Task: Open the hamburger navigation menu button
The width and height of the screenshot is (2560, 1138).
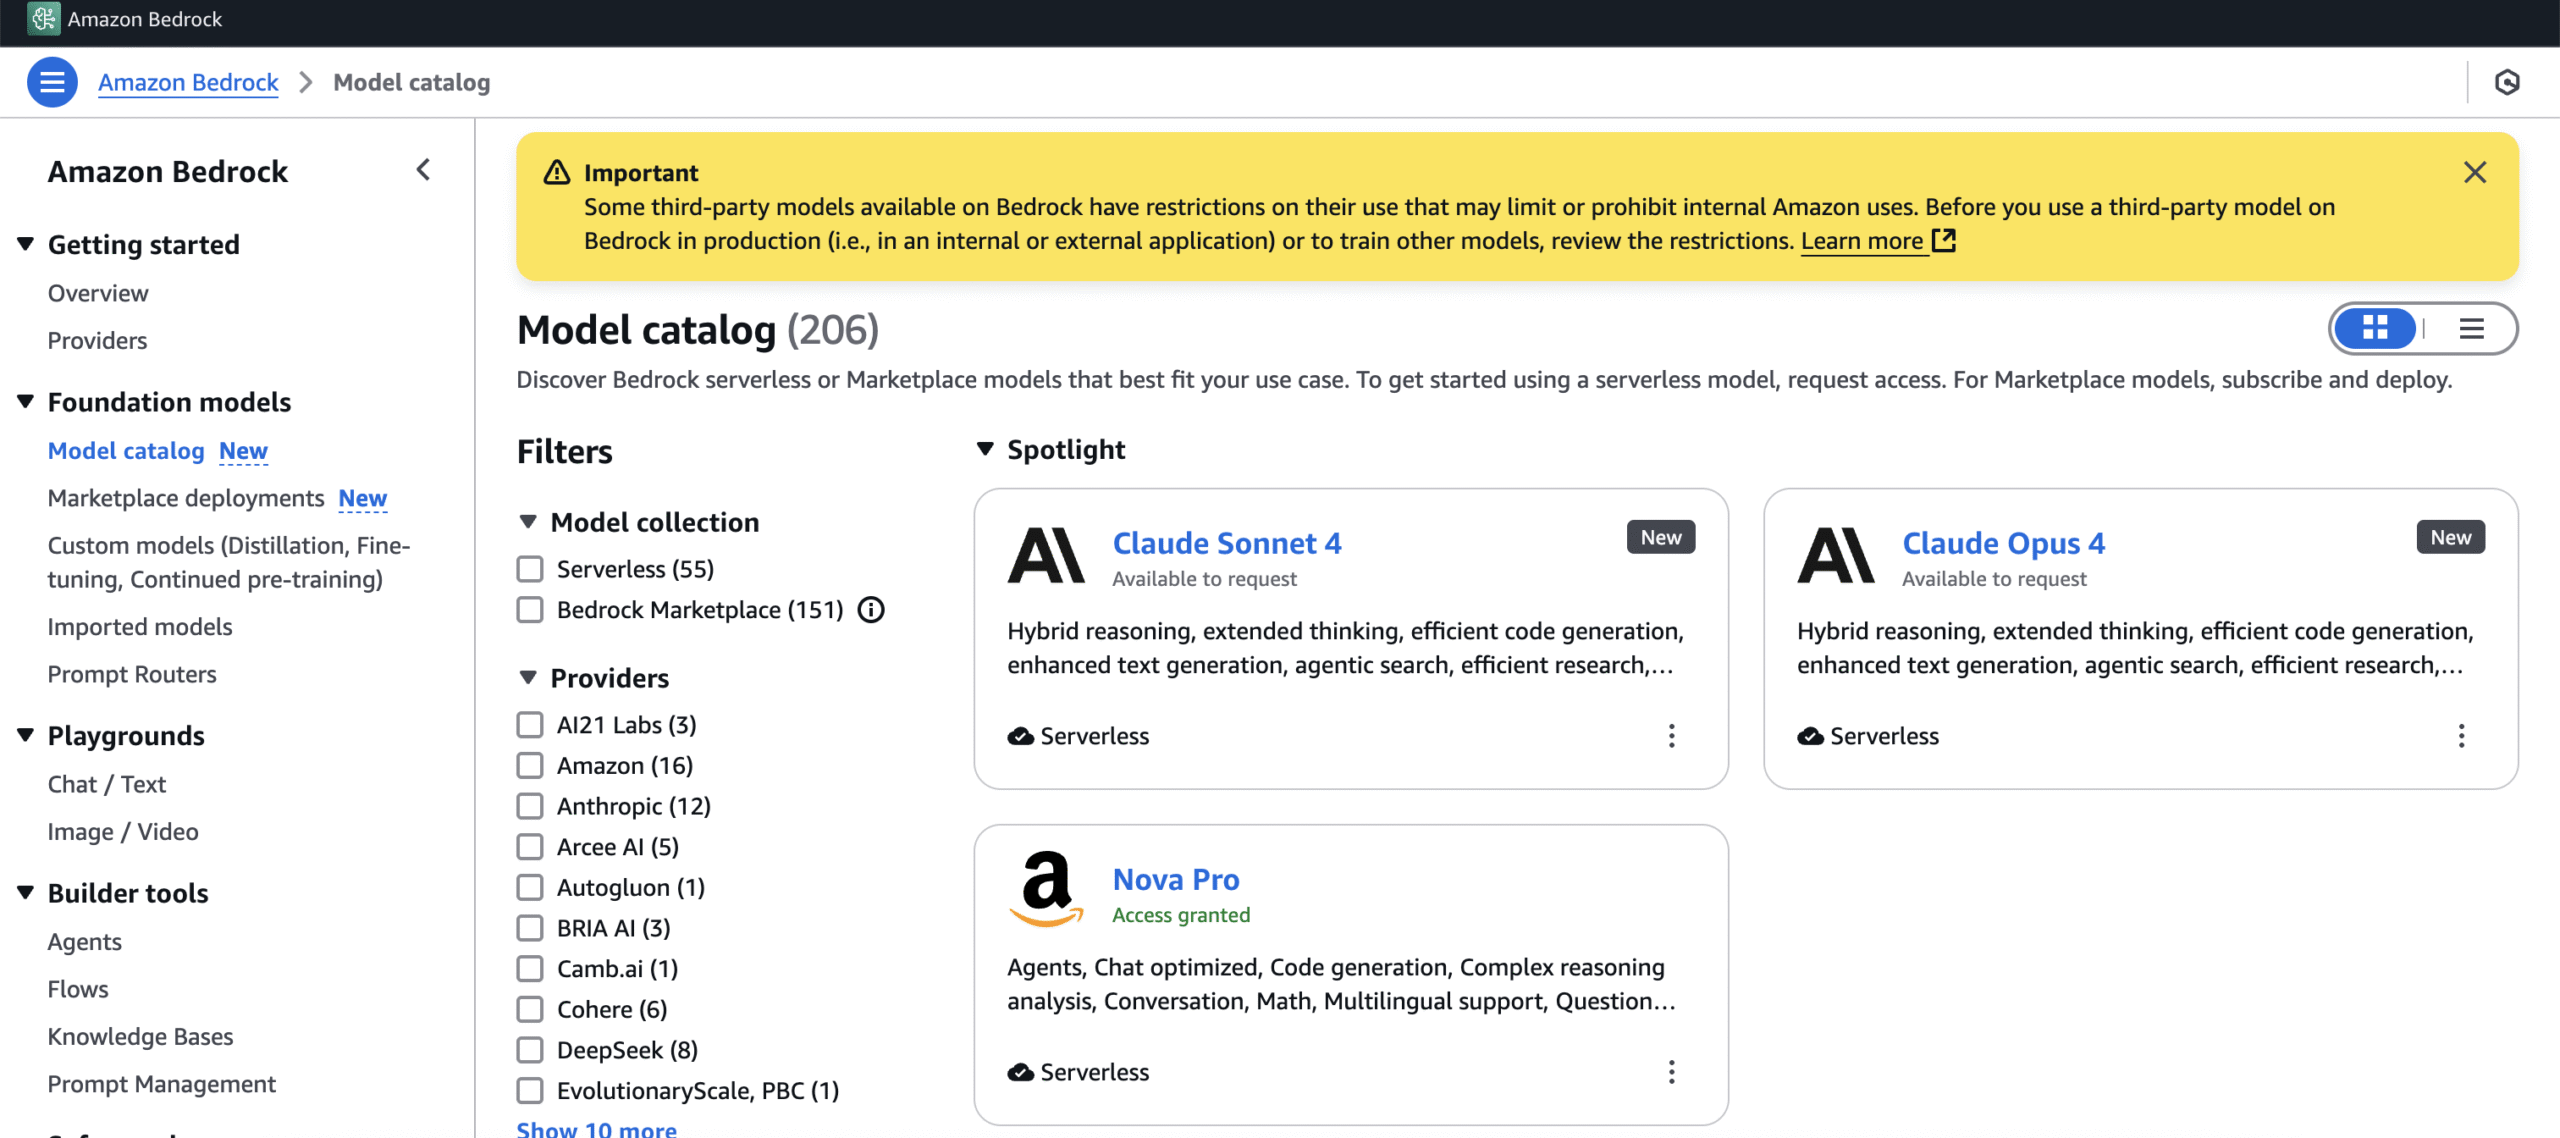Action: (x=52, y=82)
